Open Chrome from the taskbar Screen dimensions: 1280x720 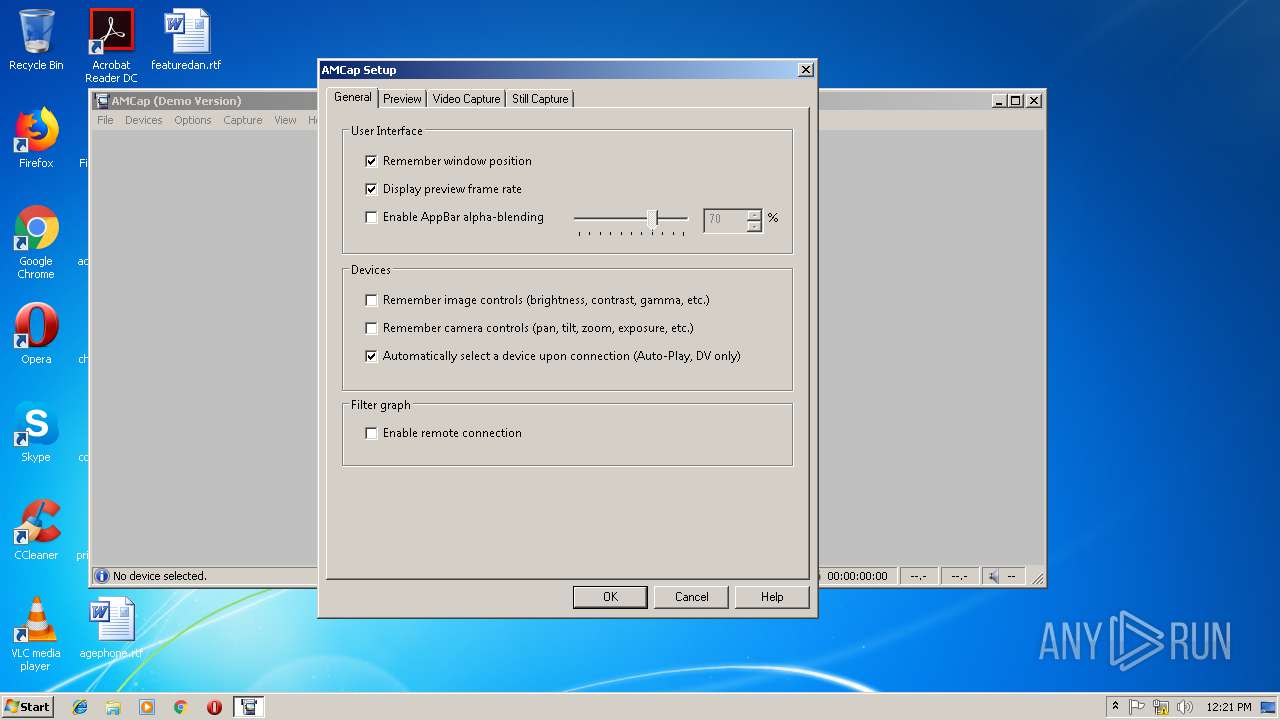181,707
